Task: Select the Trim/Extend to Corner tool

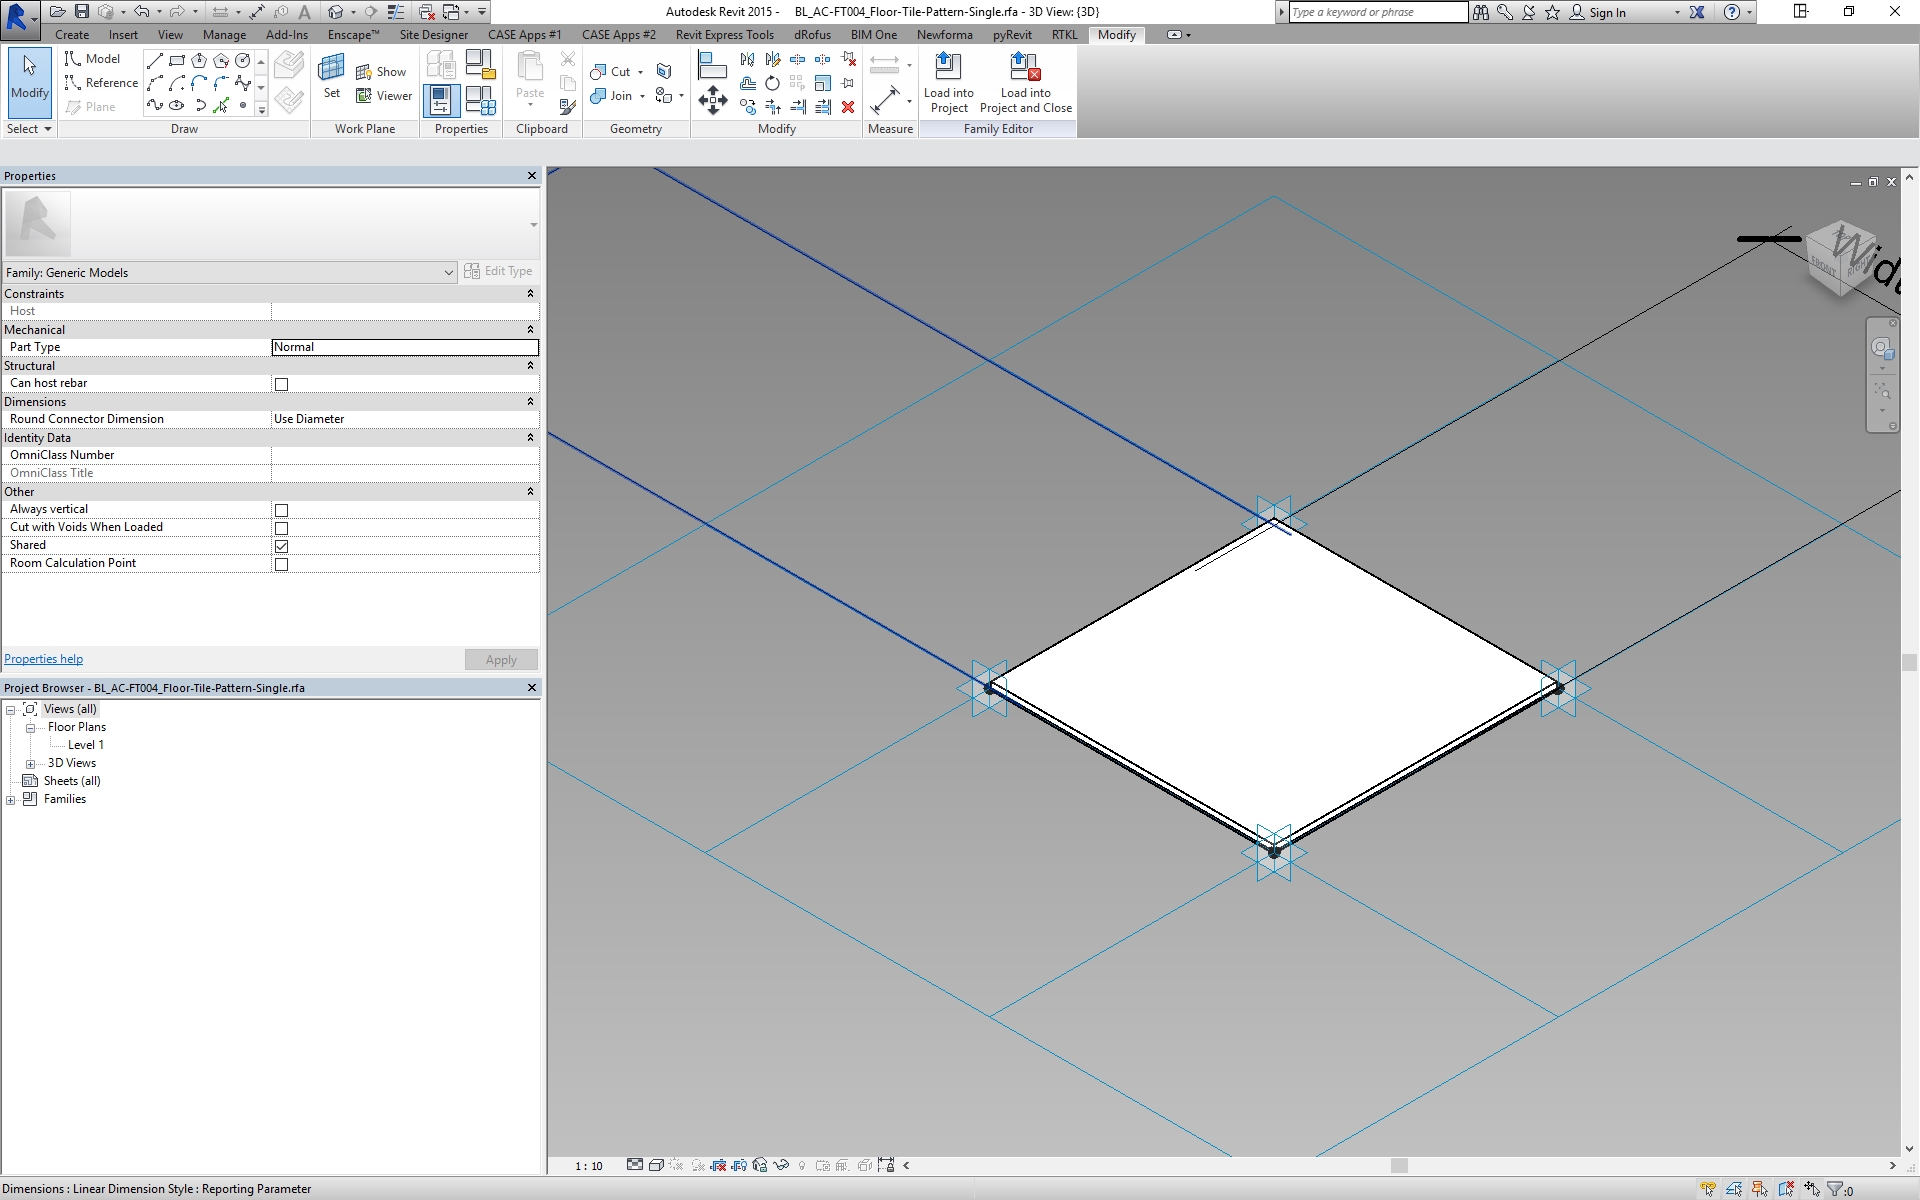Action: coord(773,107)
